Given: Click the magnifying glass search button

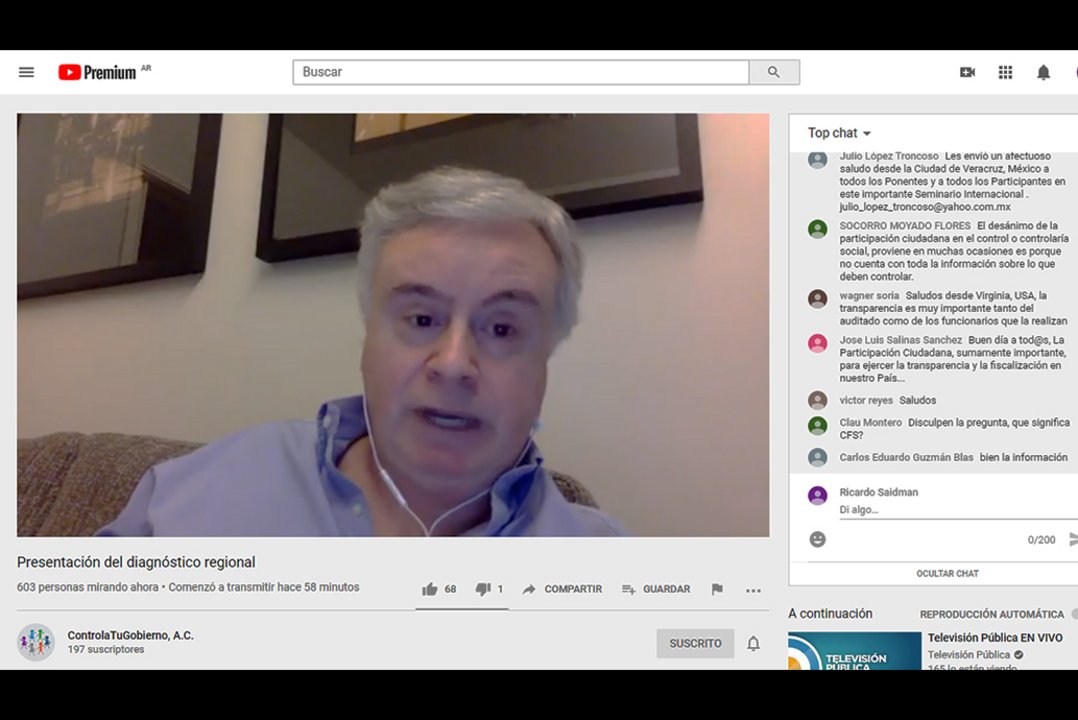Looking at the screenshot, I should tap(774, 72).
